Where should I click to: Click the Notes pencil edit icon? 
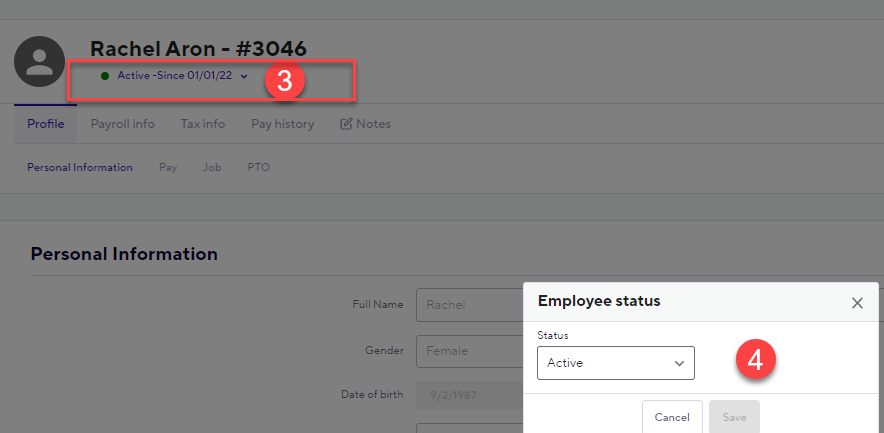tap(346, 123)
